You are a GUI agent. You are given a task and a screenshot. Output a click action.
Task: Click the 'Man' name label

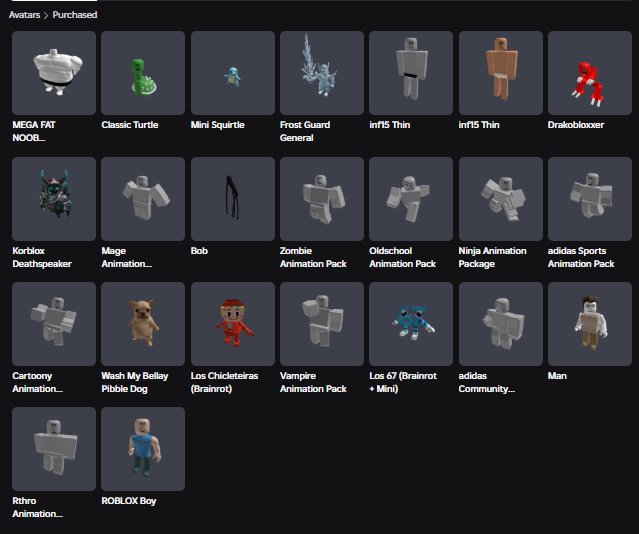pyautogui.click(x=557, y=376)
